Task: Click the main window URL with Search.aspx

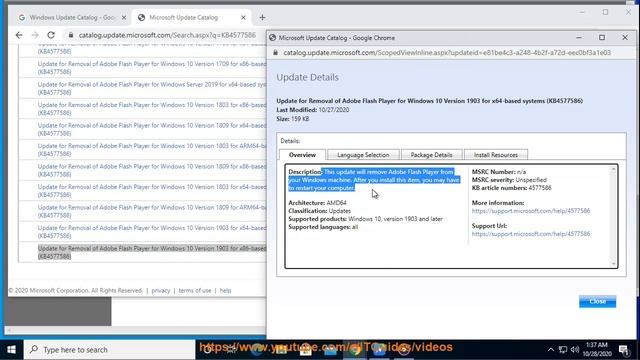Action: pos(167,35)
